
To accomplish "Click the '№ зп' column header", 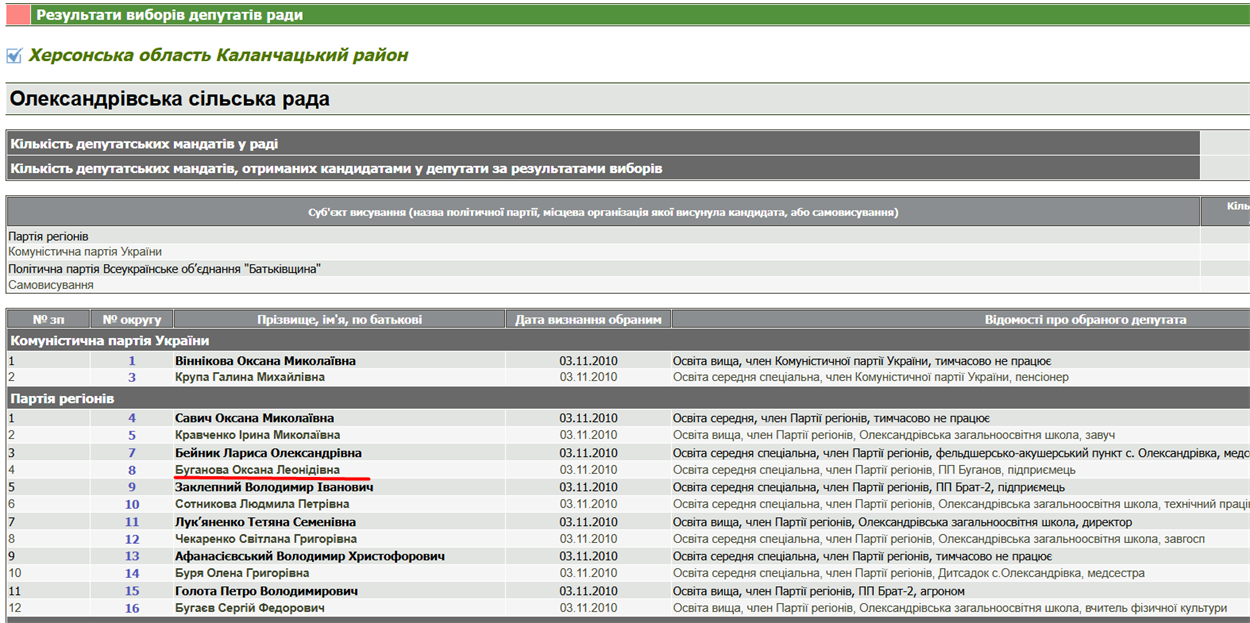I will [x=48, y=320].
